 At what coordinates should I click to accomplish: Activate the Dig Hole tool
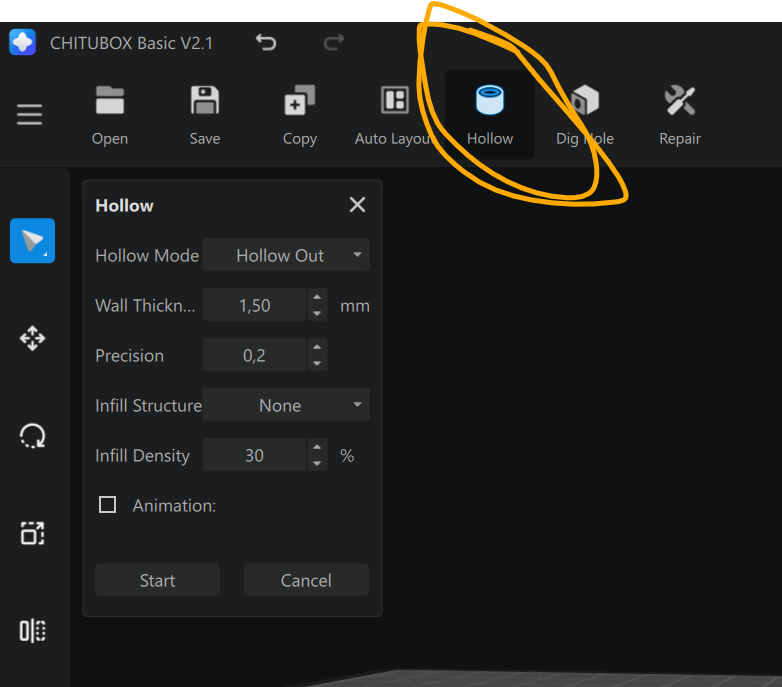[x=585, y=116]
